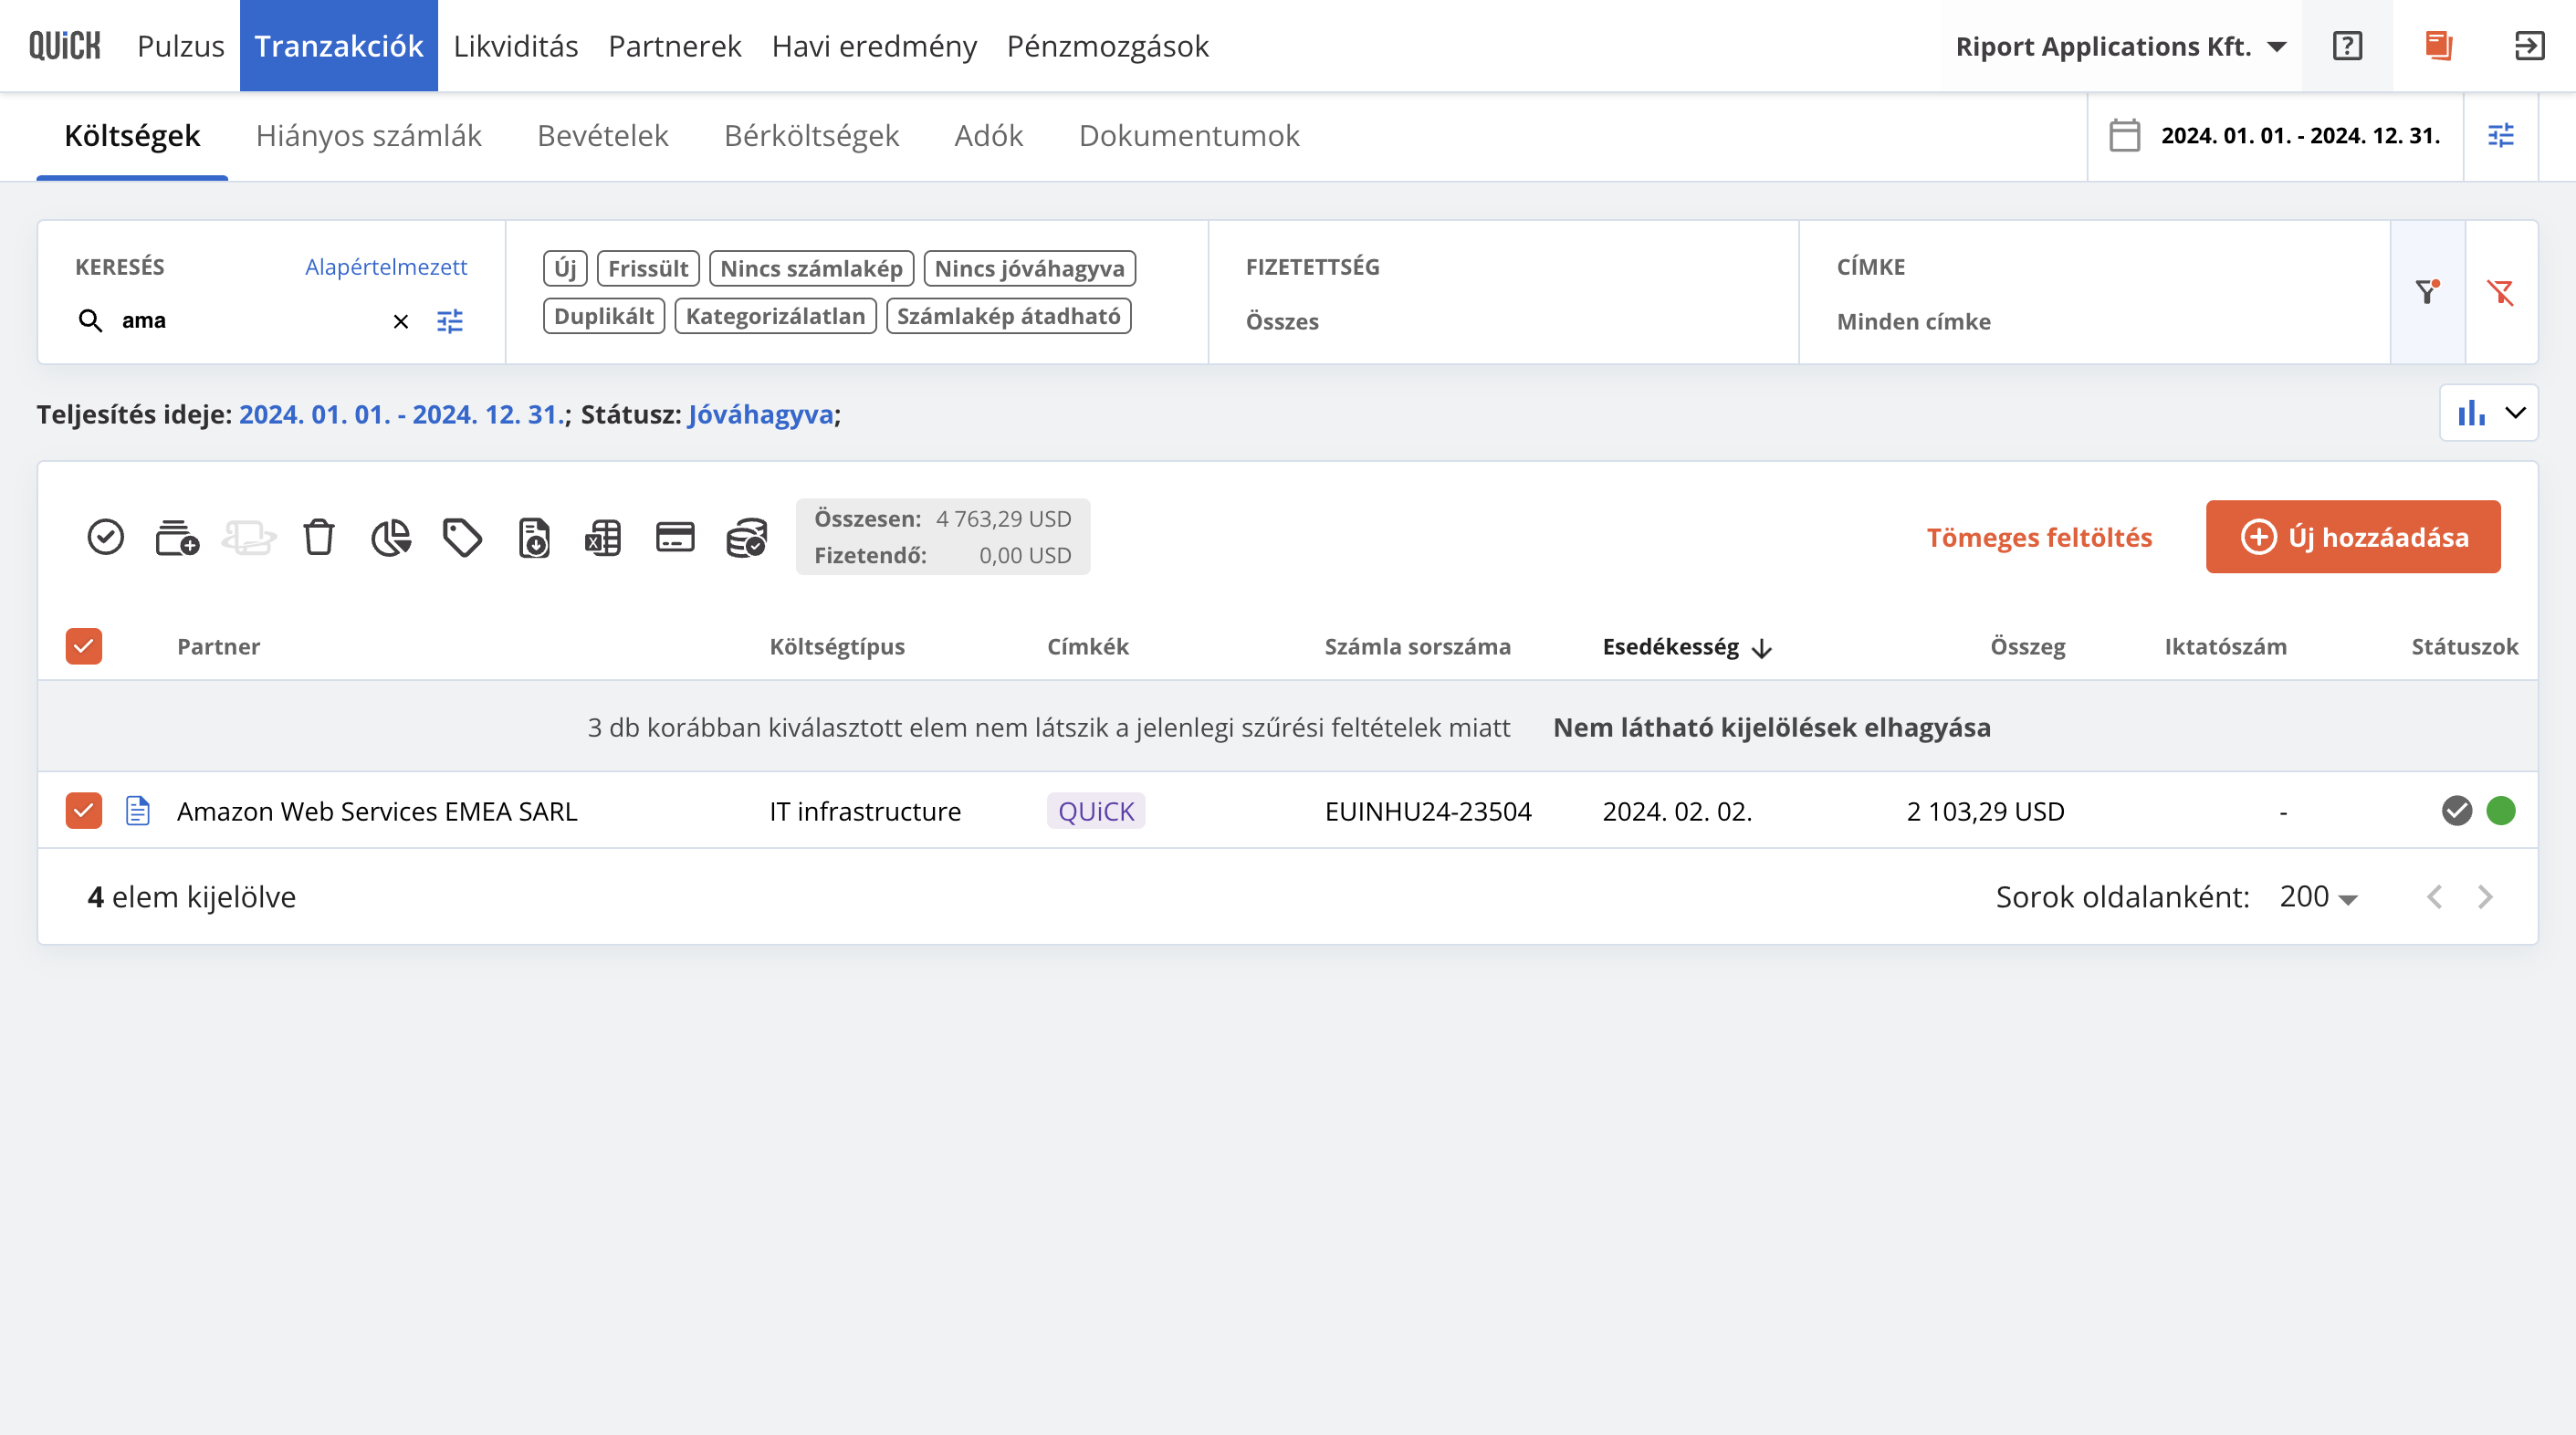Open the Partnerek menu
This screenshot has height=1435, width=2576.
[675, 46]
